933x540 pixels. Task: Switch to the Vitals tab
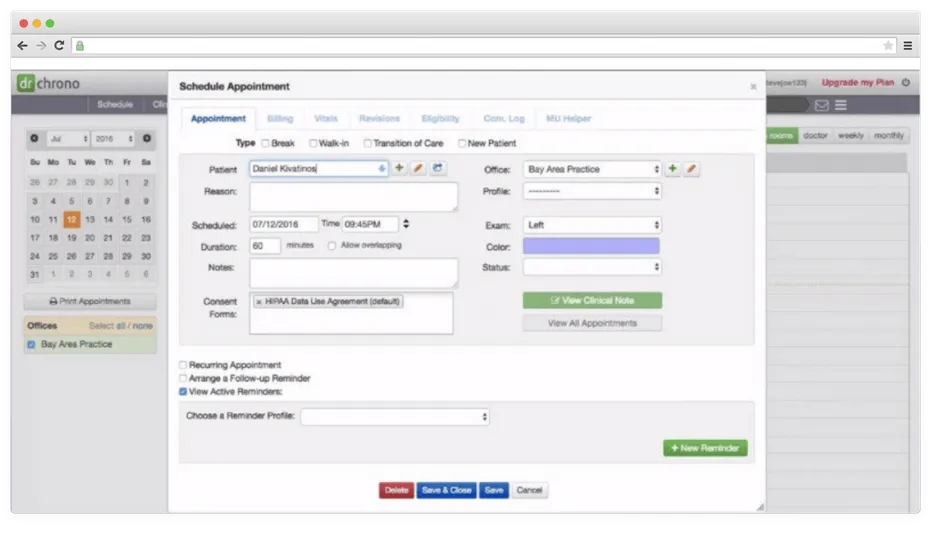click(325, 119)
